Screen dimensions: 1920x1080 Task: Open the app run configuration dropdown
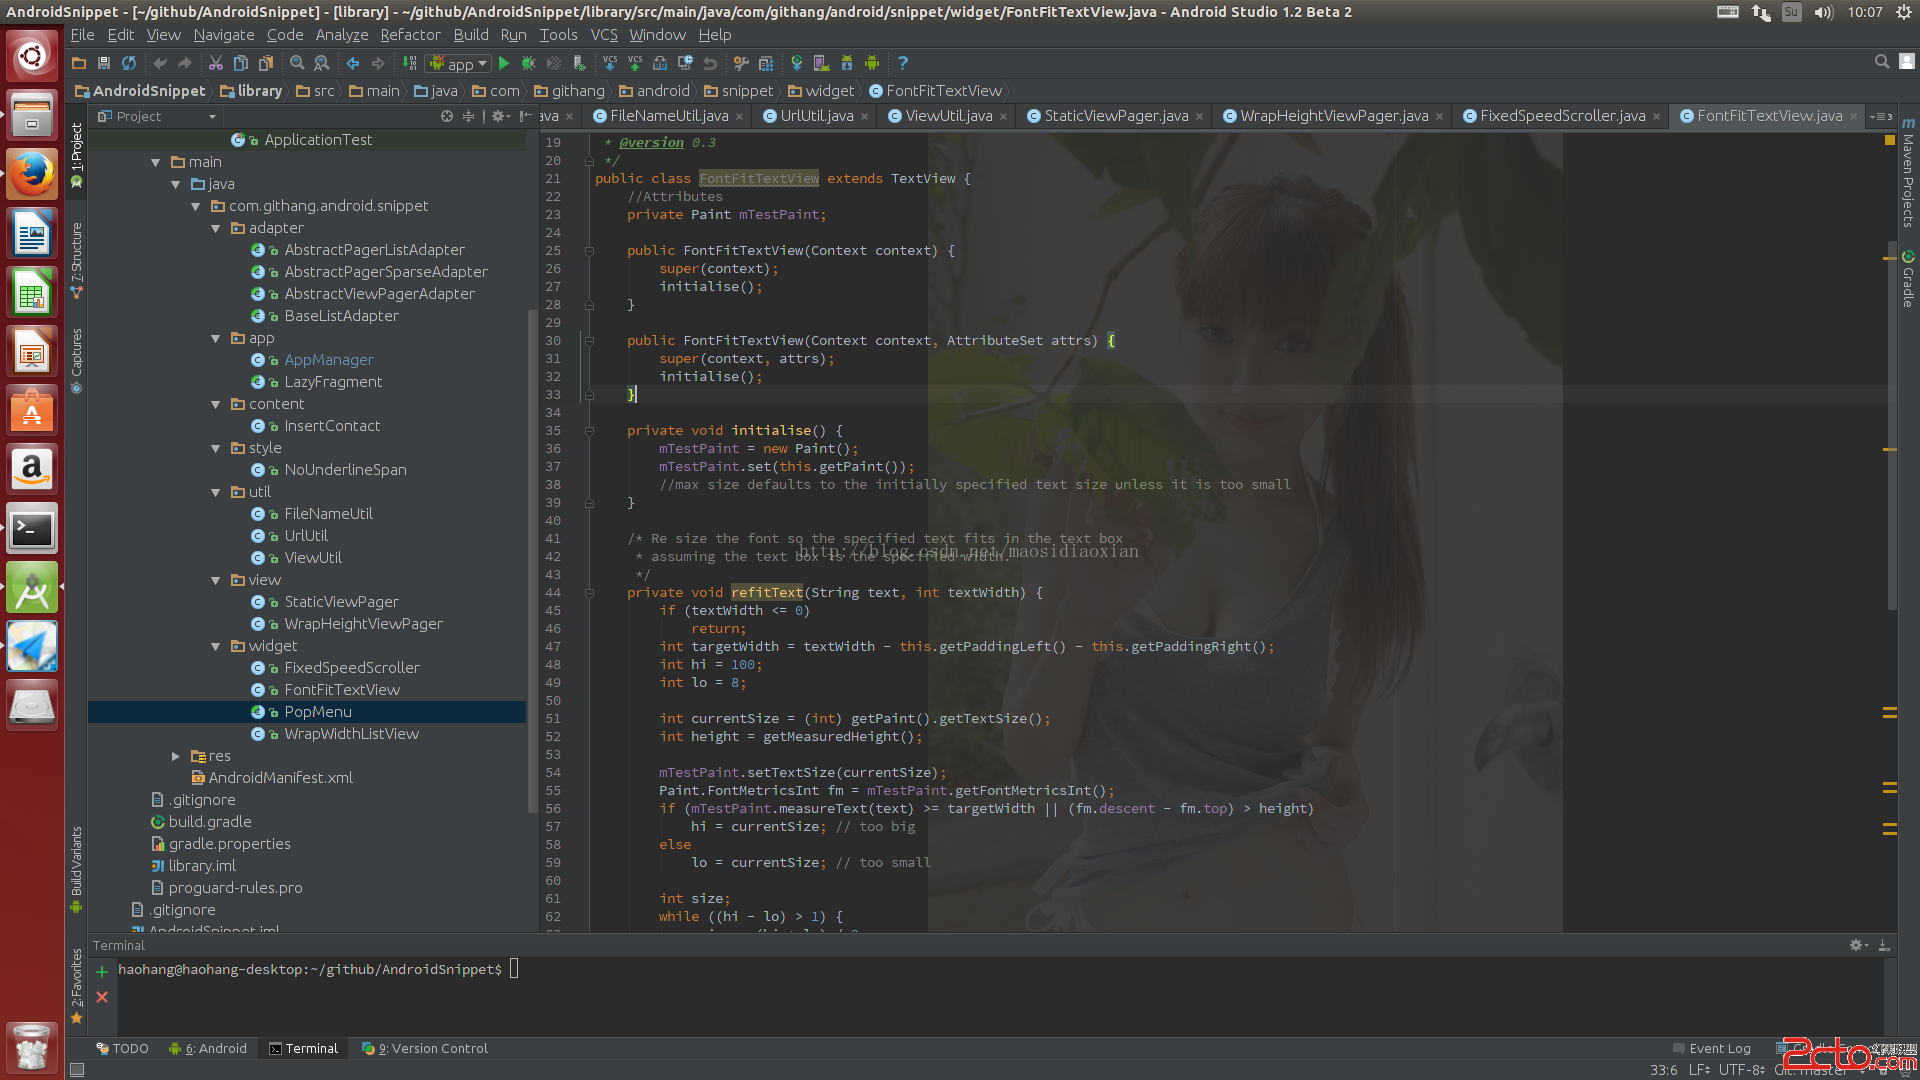459,63
